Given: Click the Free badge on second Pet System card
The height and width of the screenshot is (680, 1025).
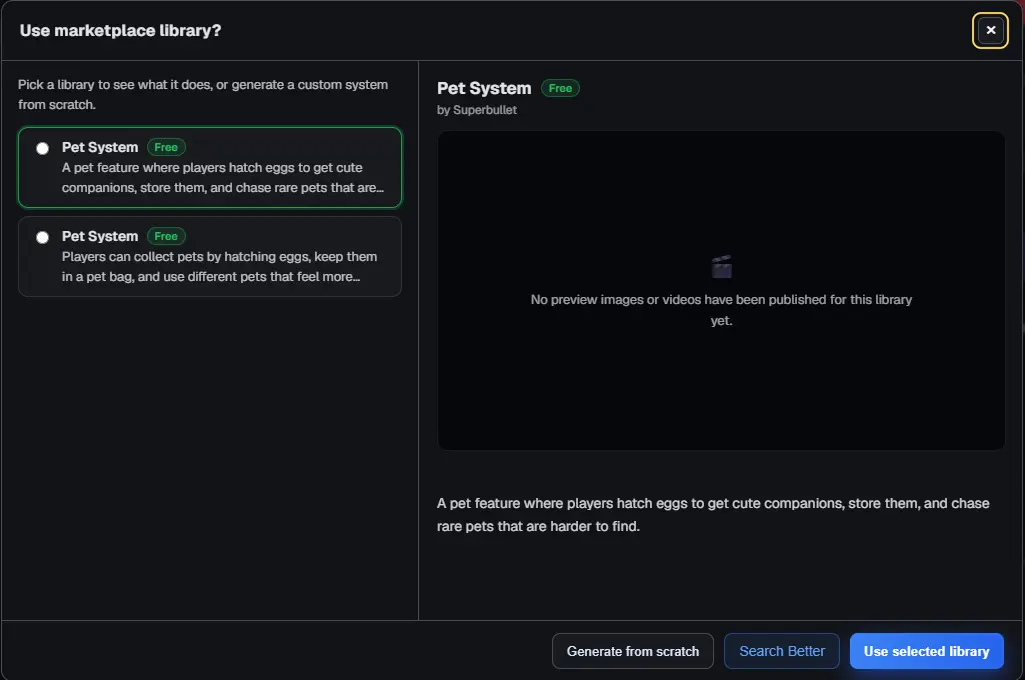Looking at the screenshot, I should 166,236.
